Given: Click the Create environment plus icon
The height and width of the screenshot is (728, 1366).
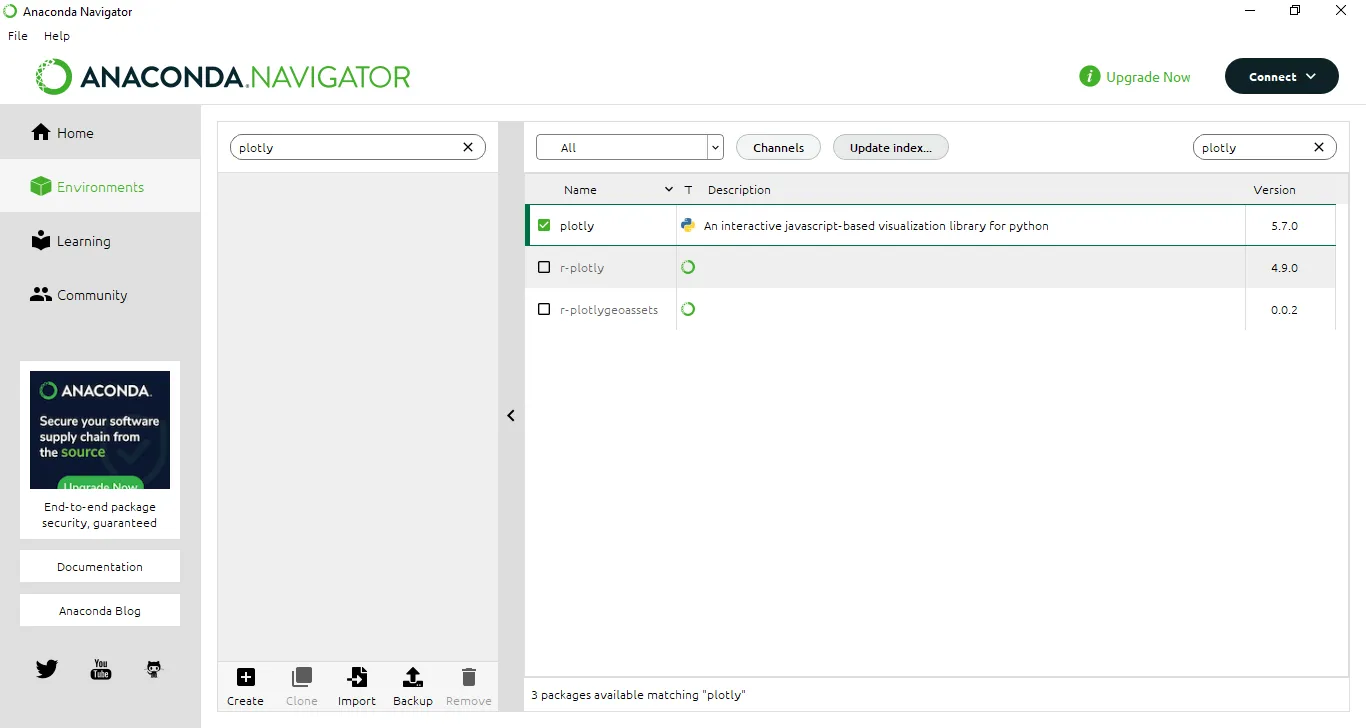Looking at the screenshot, I should 245,677.
